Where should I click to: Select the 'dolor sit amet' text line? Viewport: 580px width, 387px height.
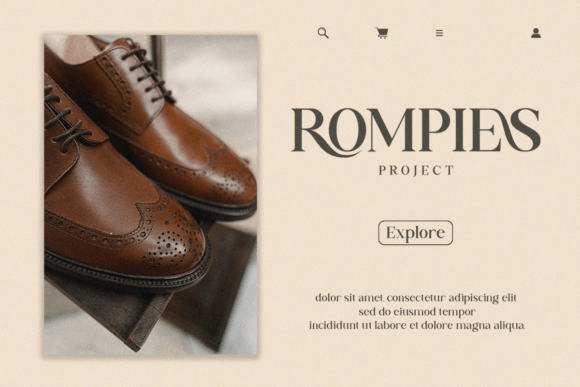coord(416,298)
